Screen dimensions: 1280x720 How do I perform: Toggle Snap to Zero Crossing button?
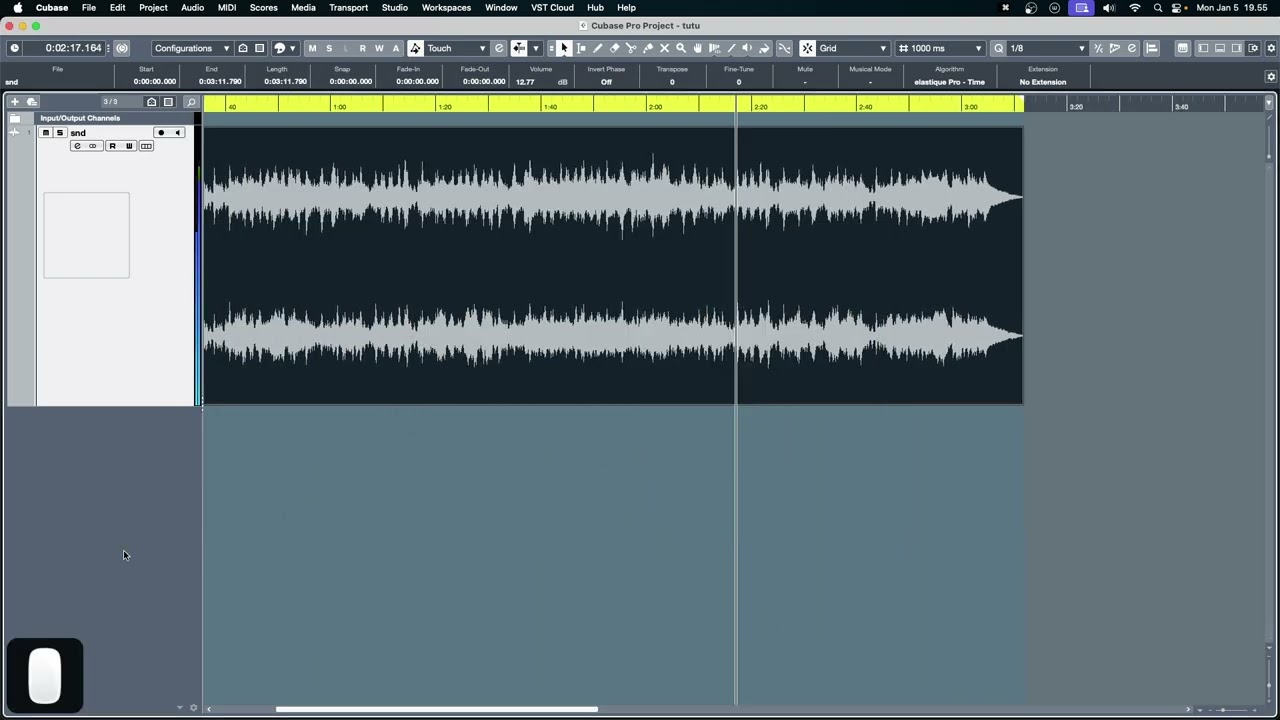tap(784, 48)
